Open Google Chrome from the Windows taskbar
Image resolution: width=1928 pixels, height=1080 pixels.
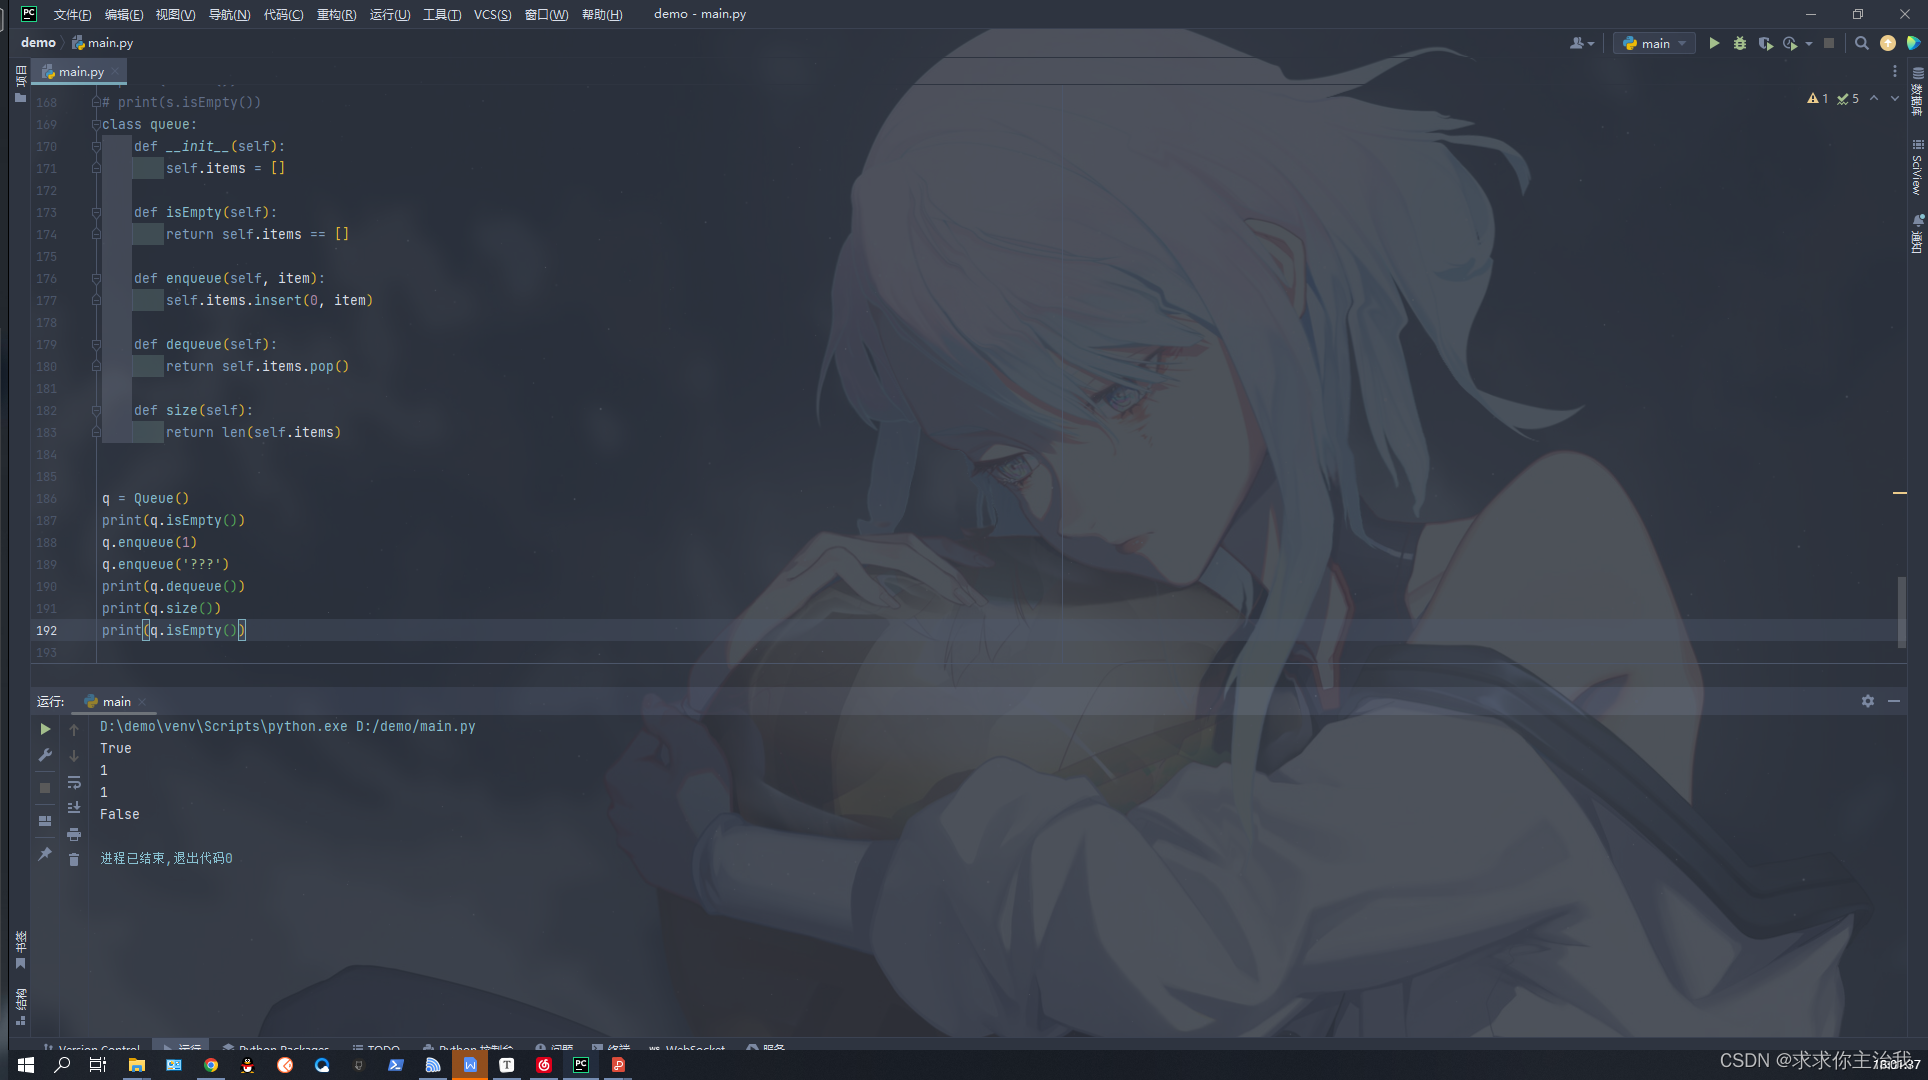[x=211, y=1065]
